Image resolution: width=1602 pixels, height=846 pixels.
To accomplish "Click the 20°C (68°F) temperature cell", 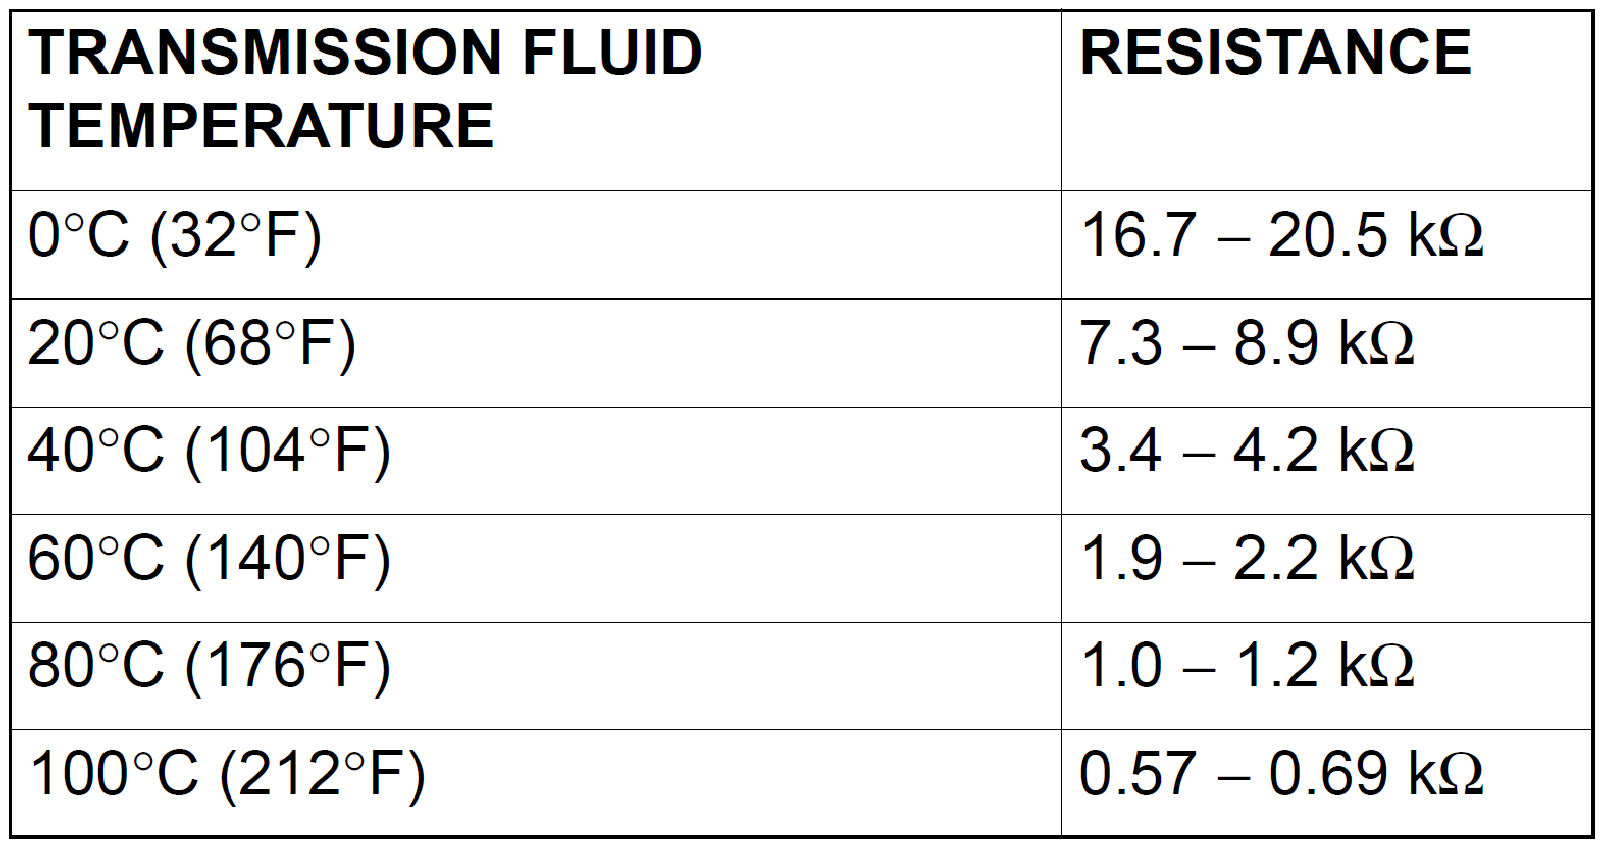I will (192, 344).
